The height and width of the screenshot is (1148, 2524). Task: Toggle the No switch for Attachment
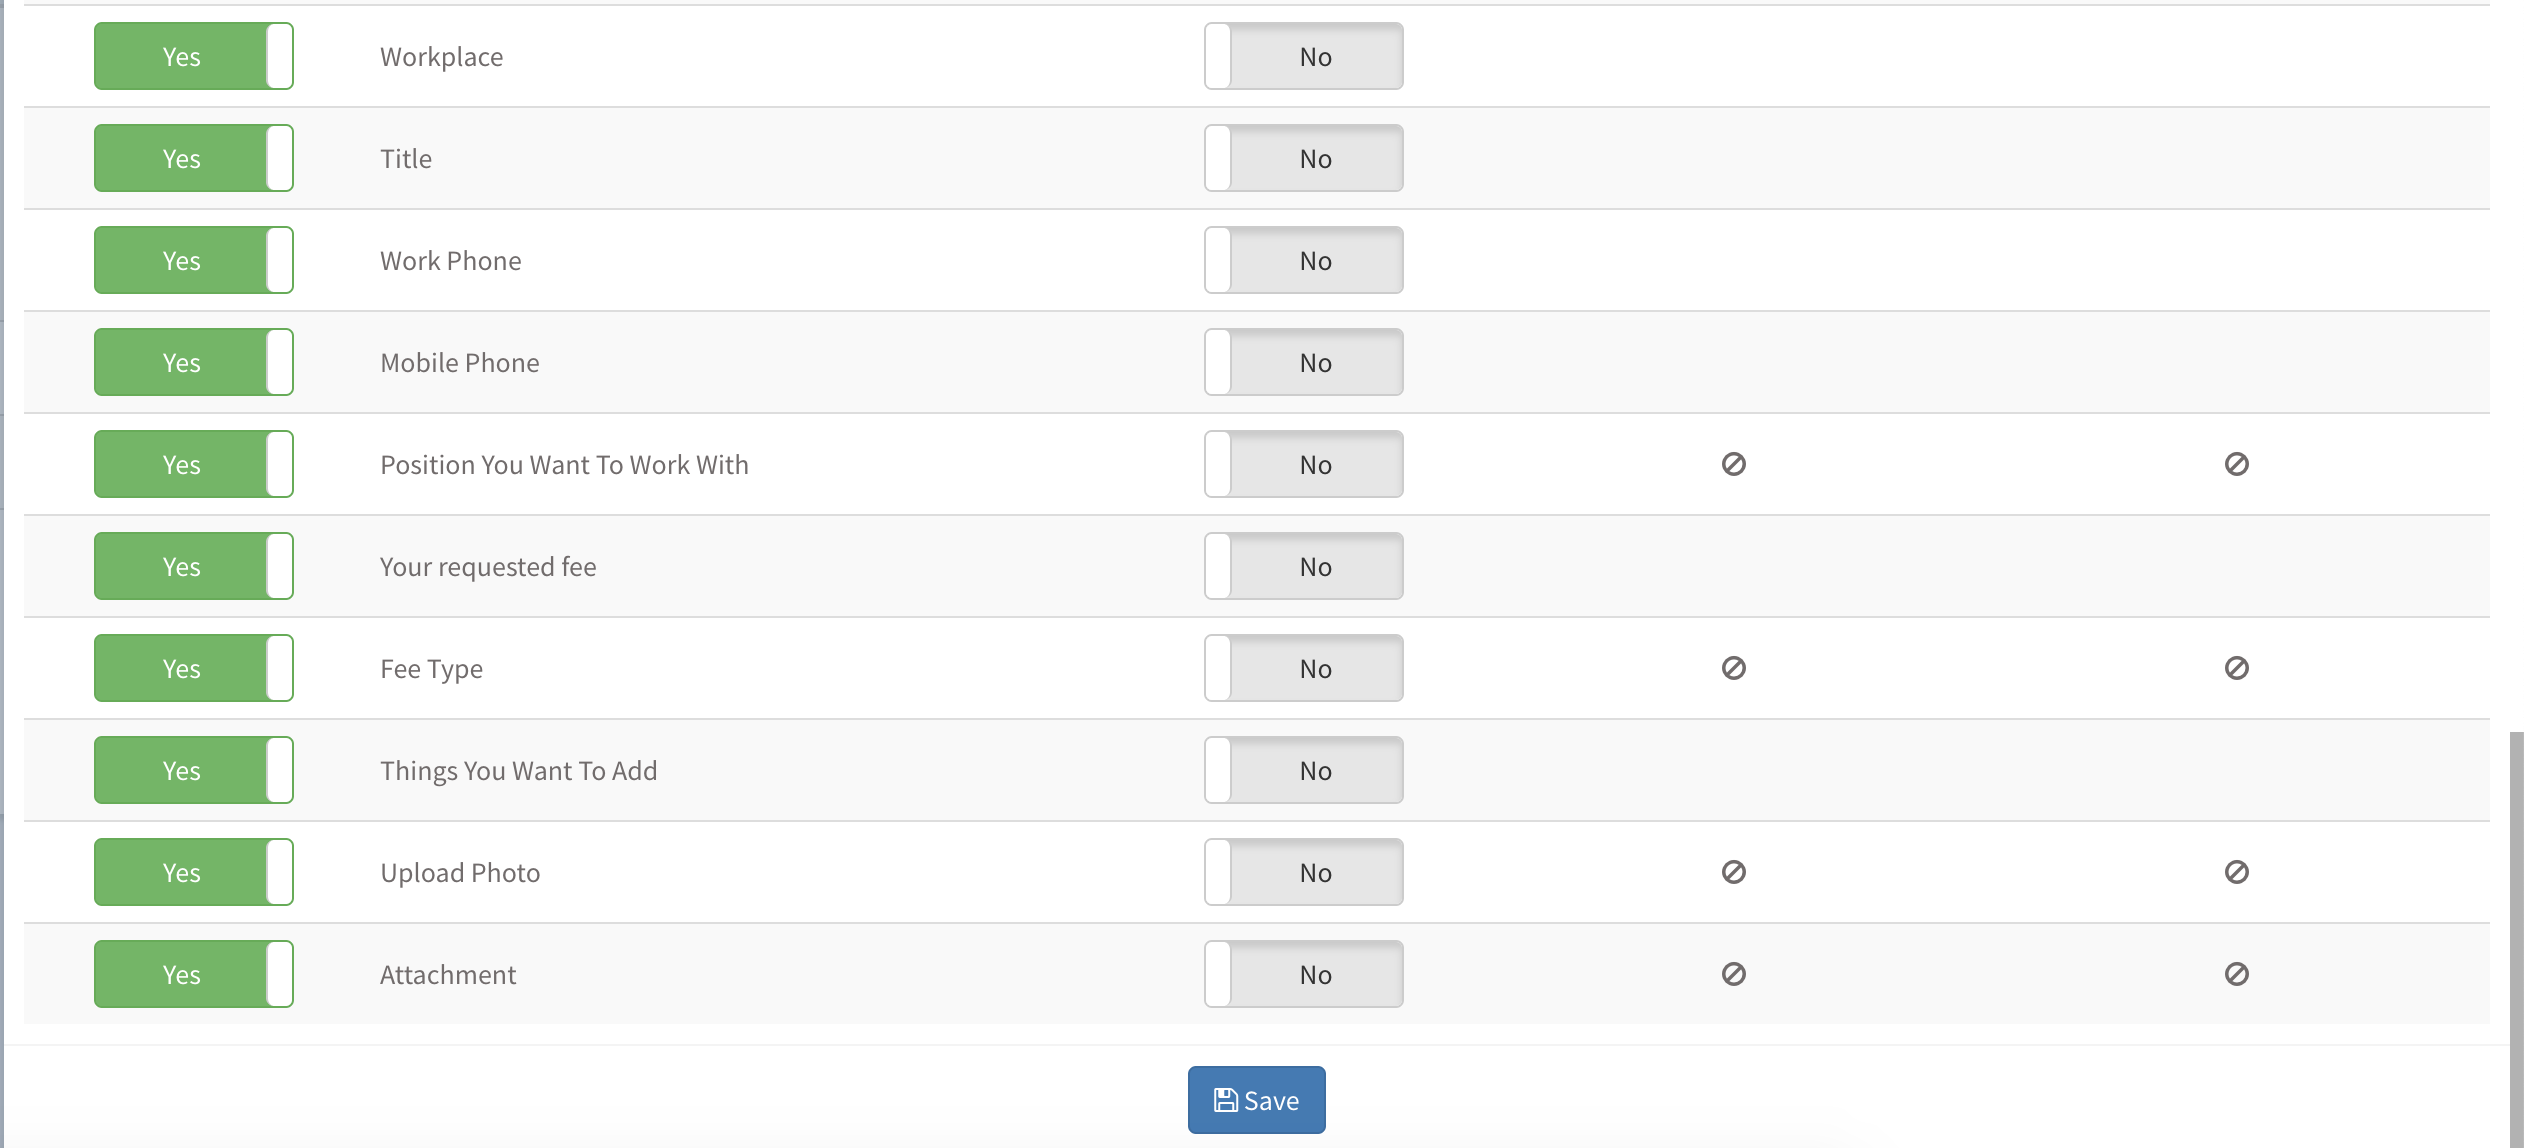click(1304, 974)
